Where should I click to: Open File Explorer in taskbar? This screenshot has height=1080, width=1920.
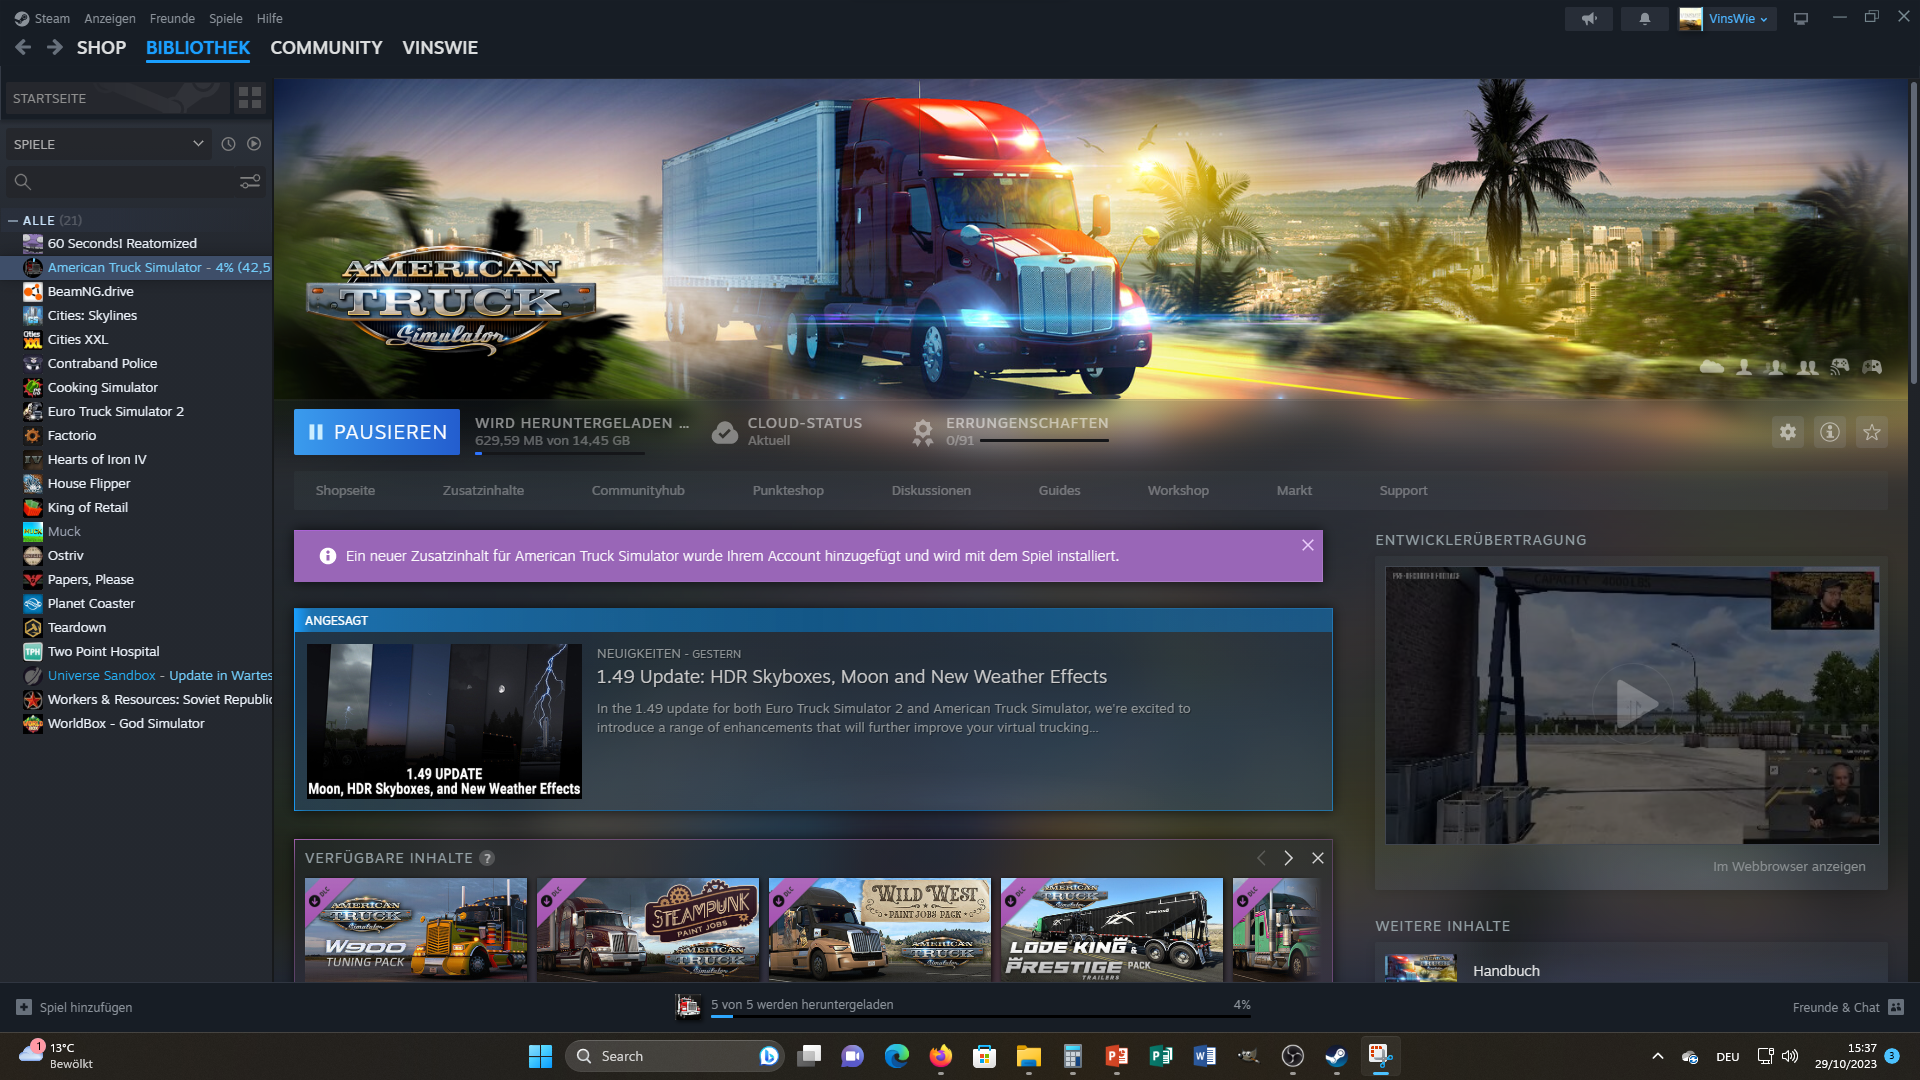coord(1029,1056)
